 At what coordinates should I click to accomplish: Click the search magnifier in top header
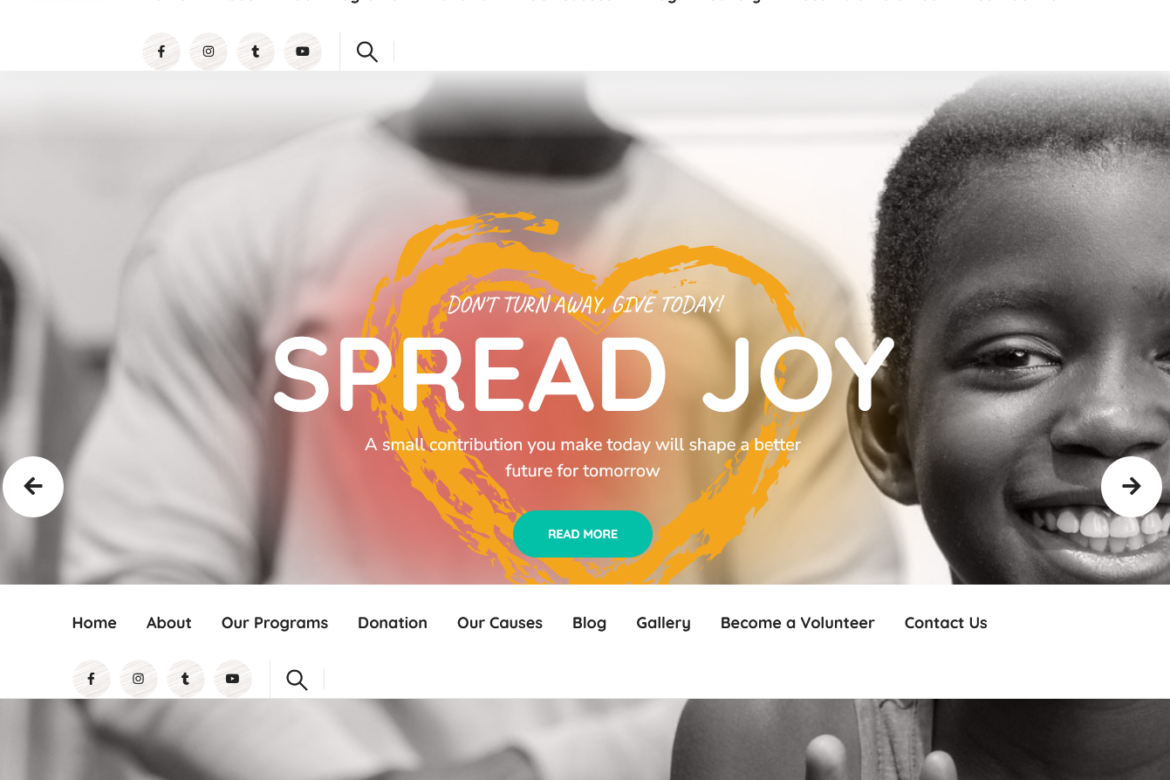click(x=366, y=52)
